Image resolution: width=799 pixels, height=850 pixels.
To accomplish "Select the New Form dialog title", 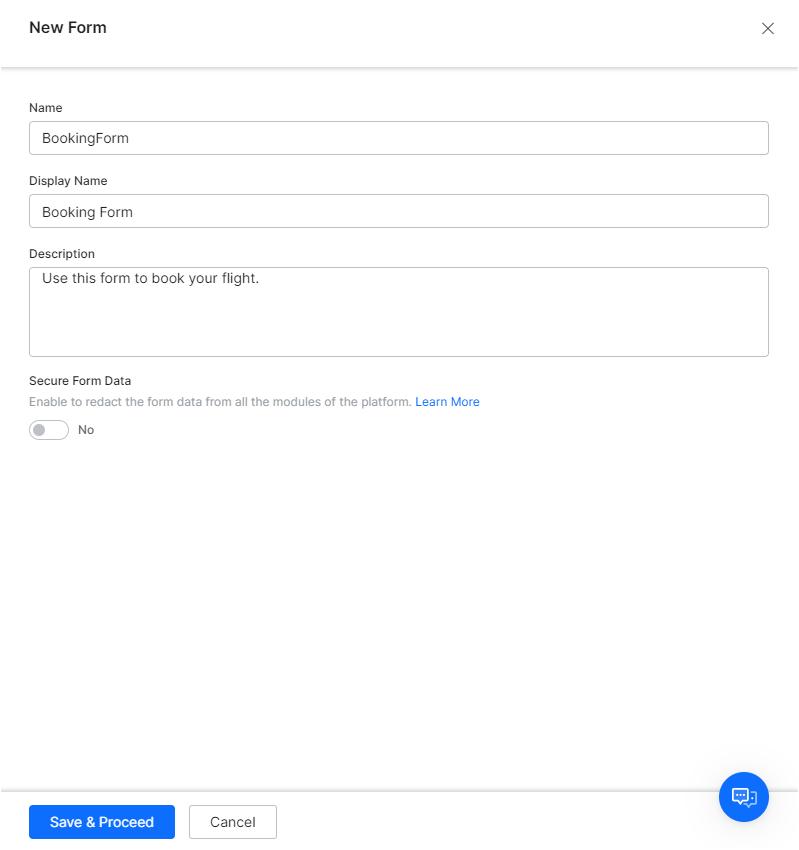I will [x=67, y=27].
